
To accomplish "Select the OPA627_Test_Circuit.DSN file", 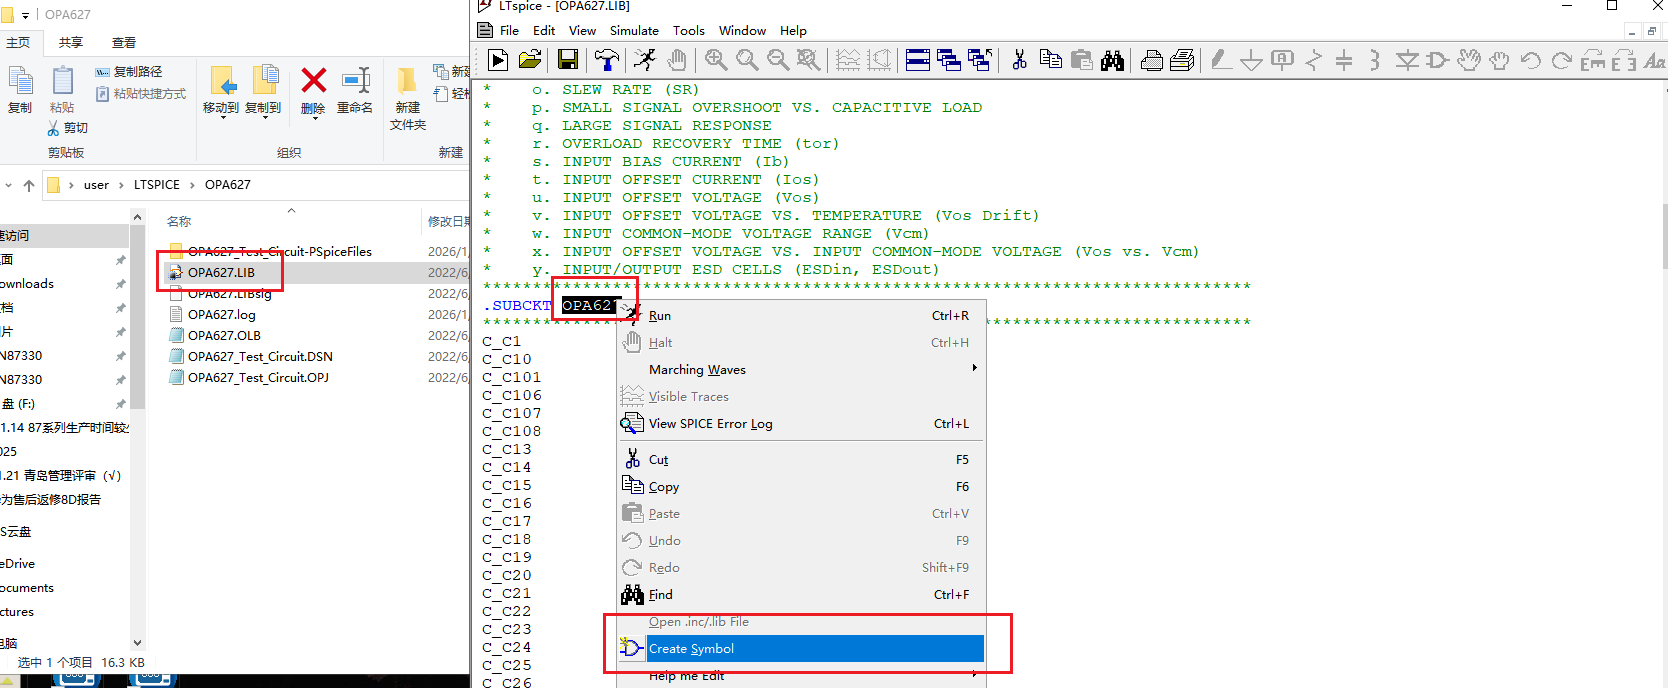I will tap(260, 356).
